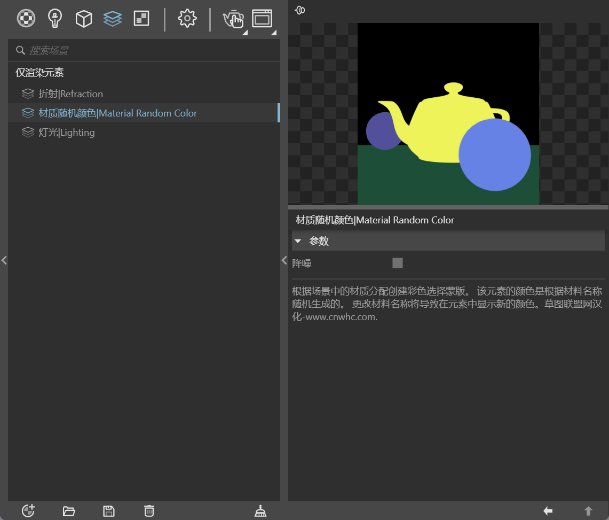Select 材质随机颜色|Material Random Color element

[x=144, y=113]
